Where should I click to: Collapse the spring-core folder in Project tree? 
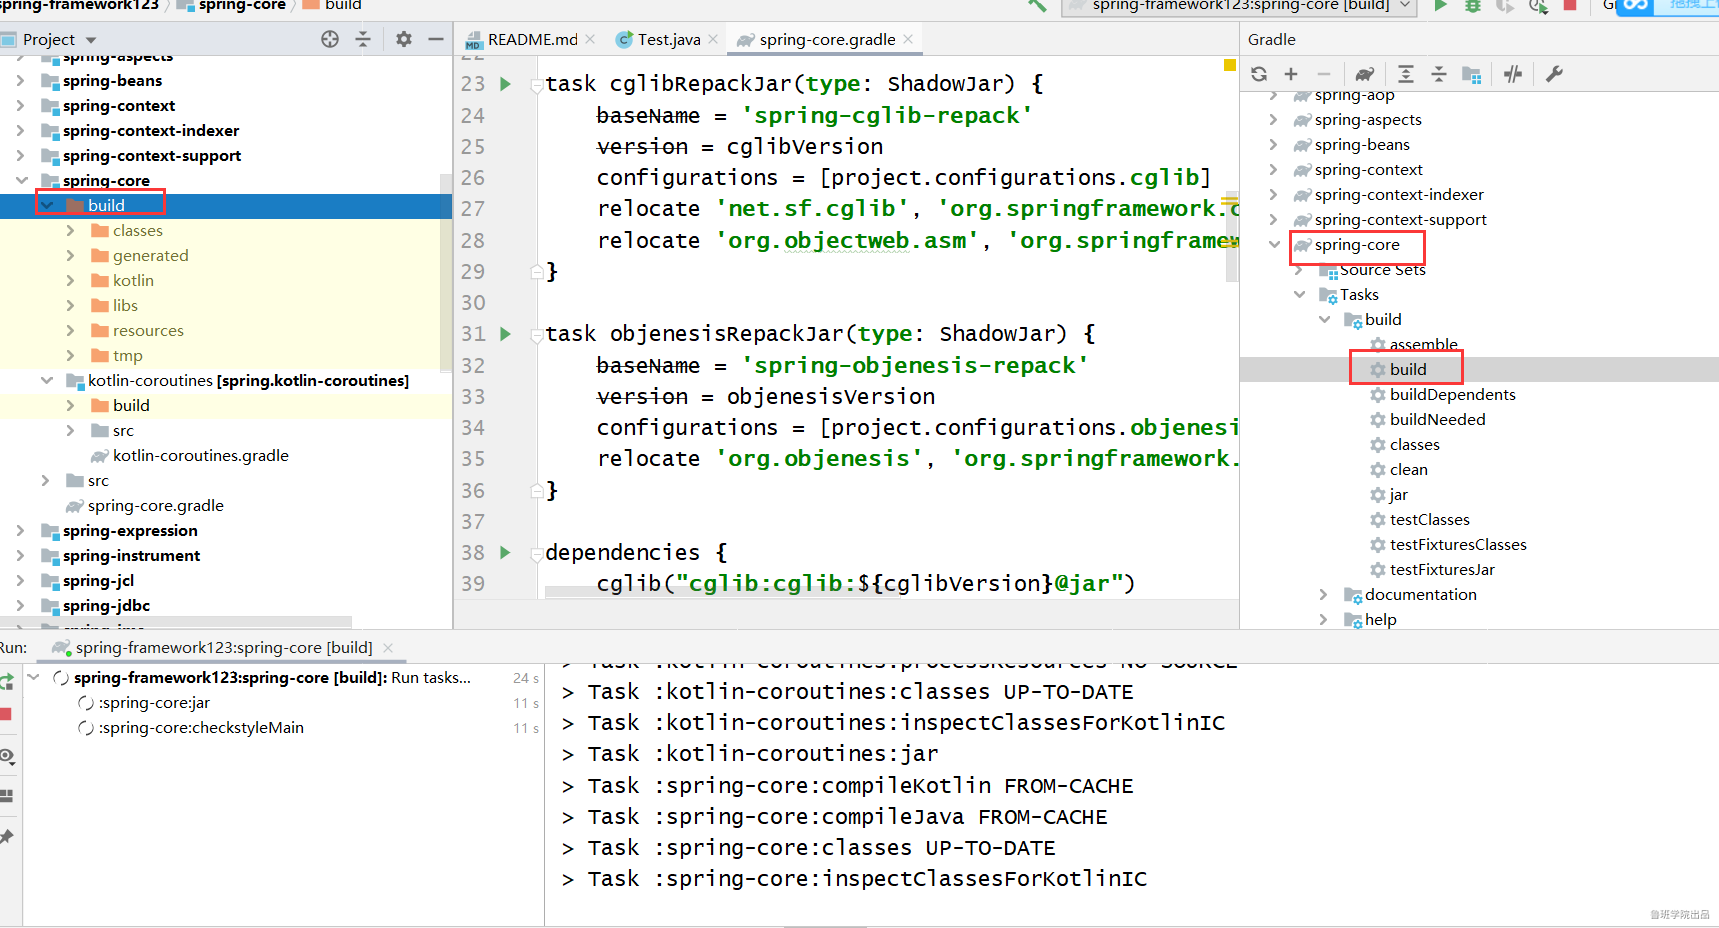(x=21, y=181)
